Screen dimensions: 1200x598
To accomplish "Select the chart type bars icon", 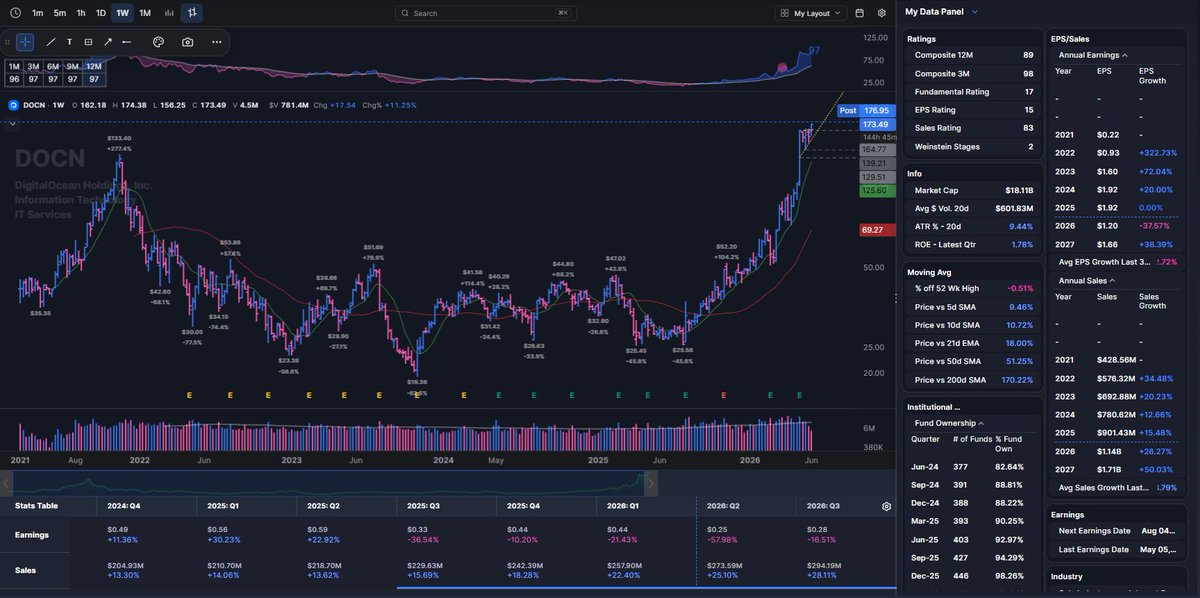I will click(x=191, y=13).
